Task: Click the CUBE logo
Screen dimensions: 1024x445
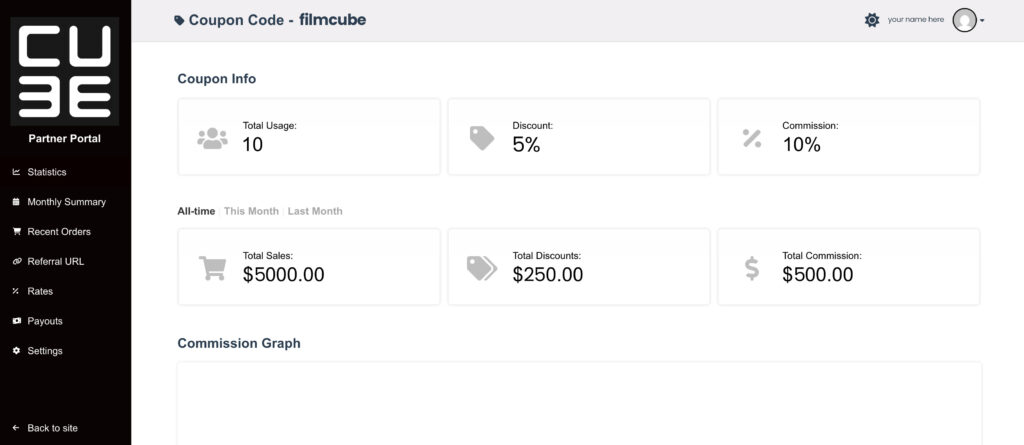Action: pyautogui.click(x=65, y=71)
